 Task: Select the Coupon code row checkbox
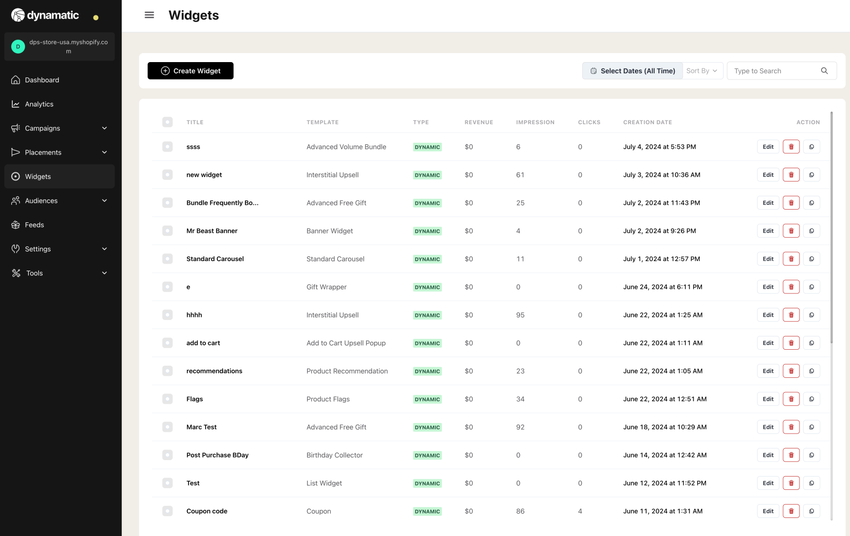[x=168, y=511]
